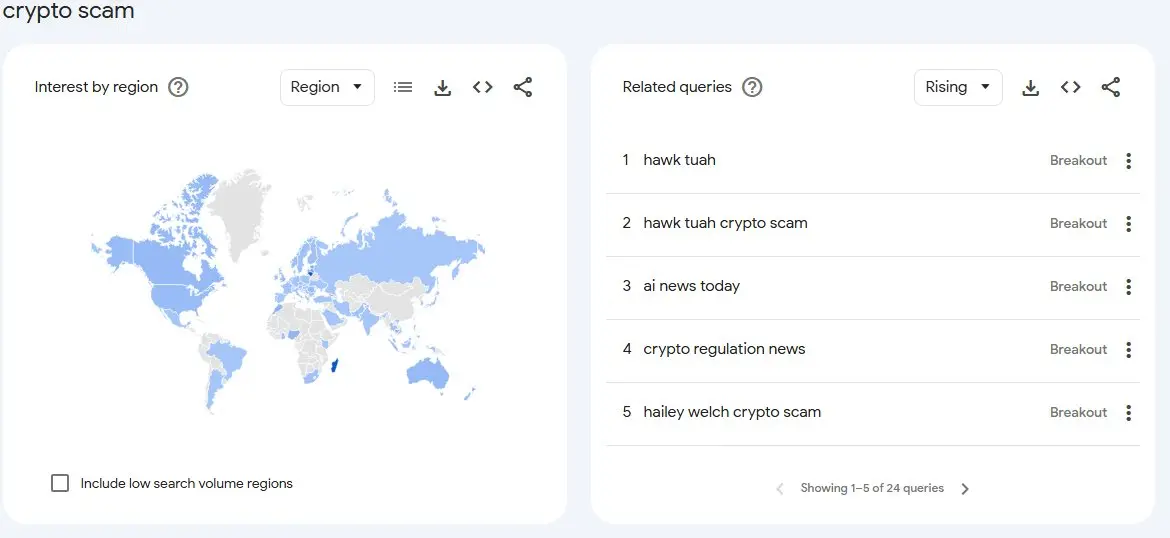Open help for Related queries
The height and width of the screenshot is (538, 1170).
pos(752,87)
